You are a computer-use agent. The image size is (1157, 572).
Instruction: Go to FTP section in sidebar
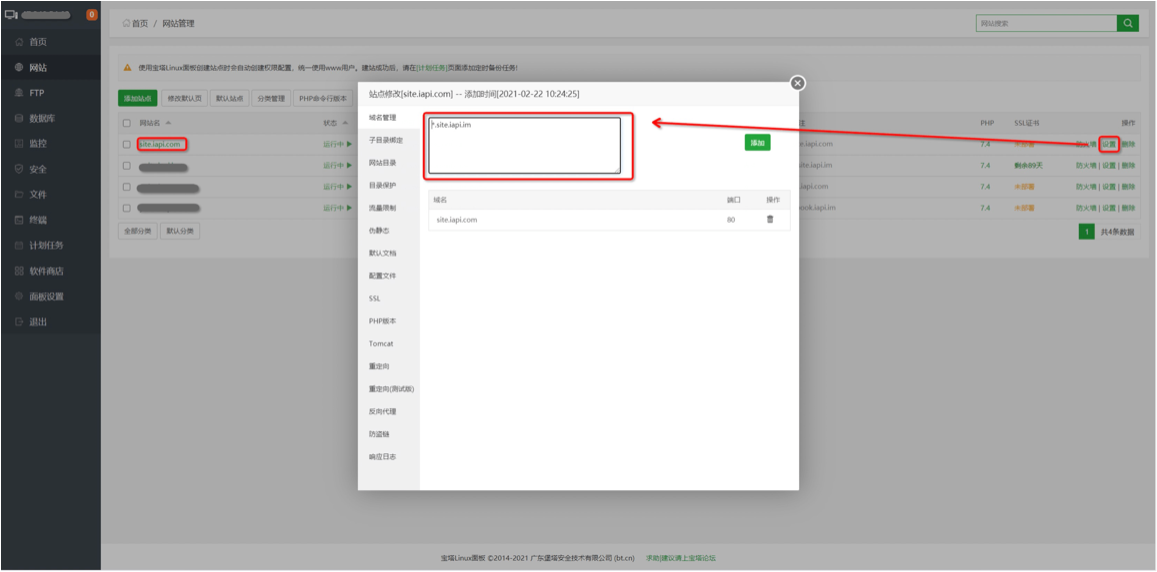click(36, 93)
